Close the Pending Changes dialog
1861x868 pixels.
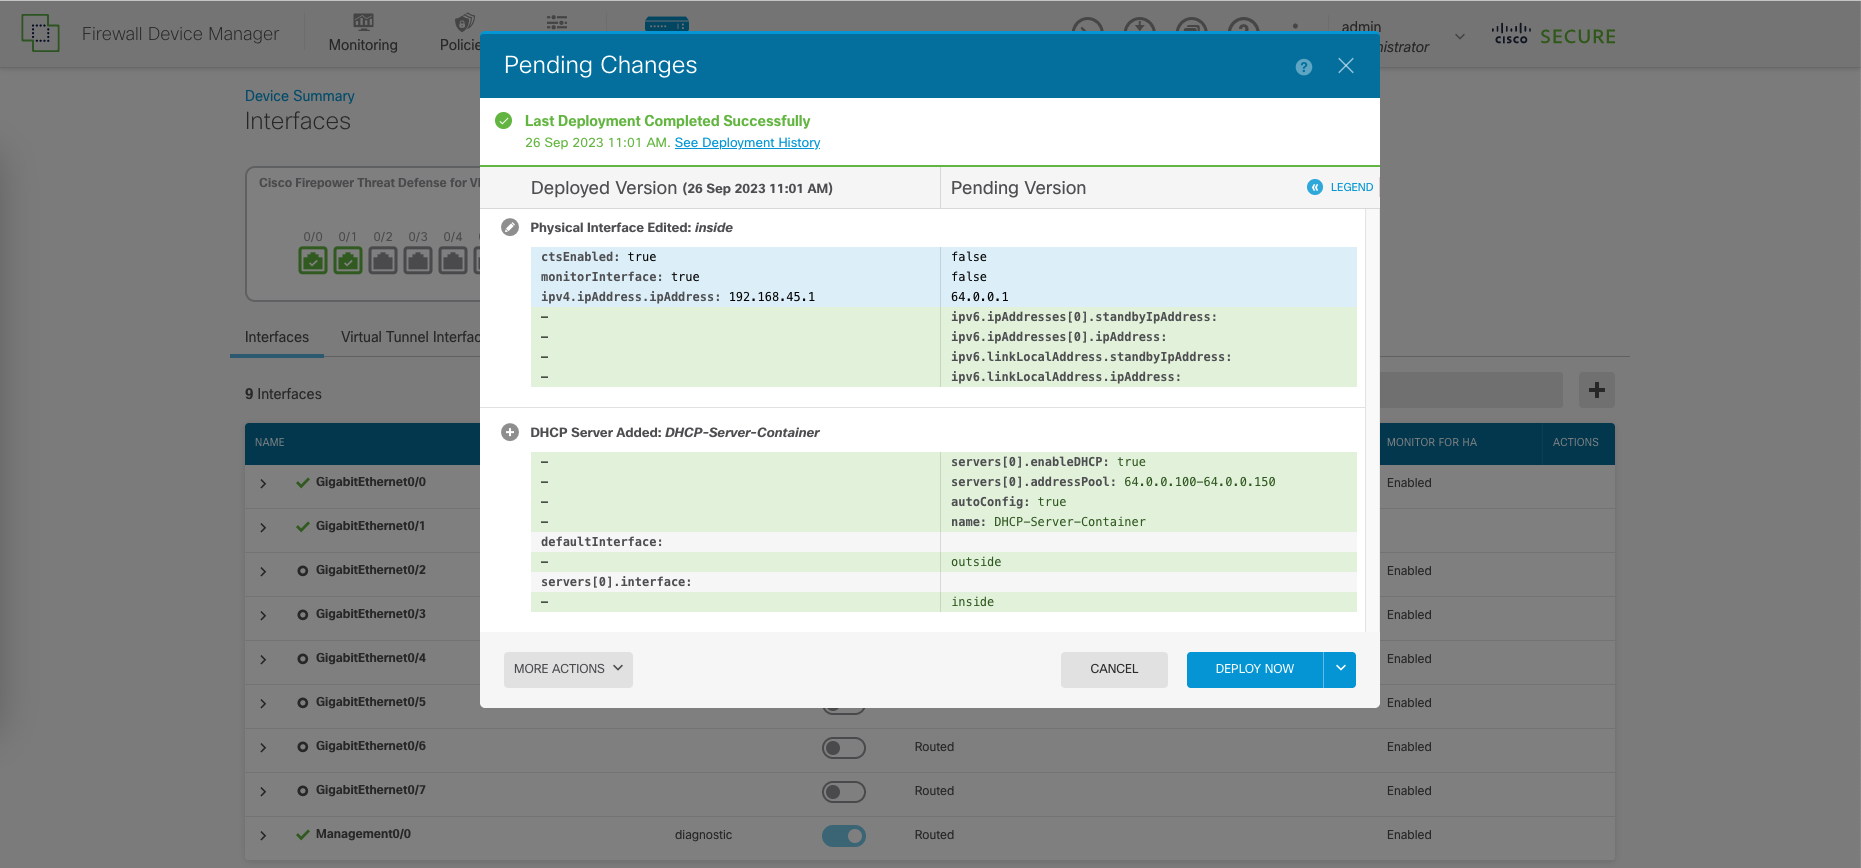(x=1345, y=66)
